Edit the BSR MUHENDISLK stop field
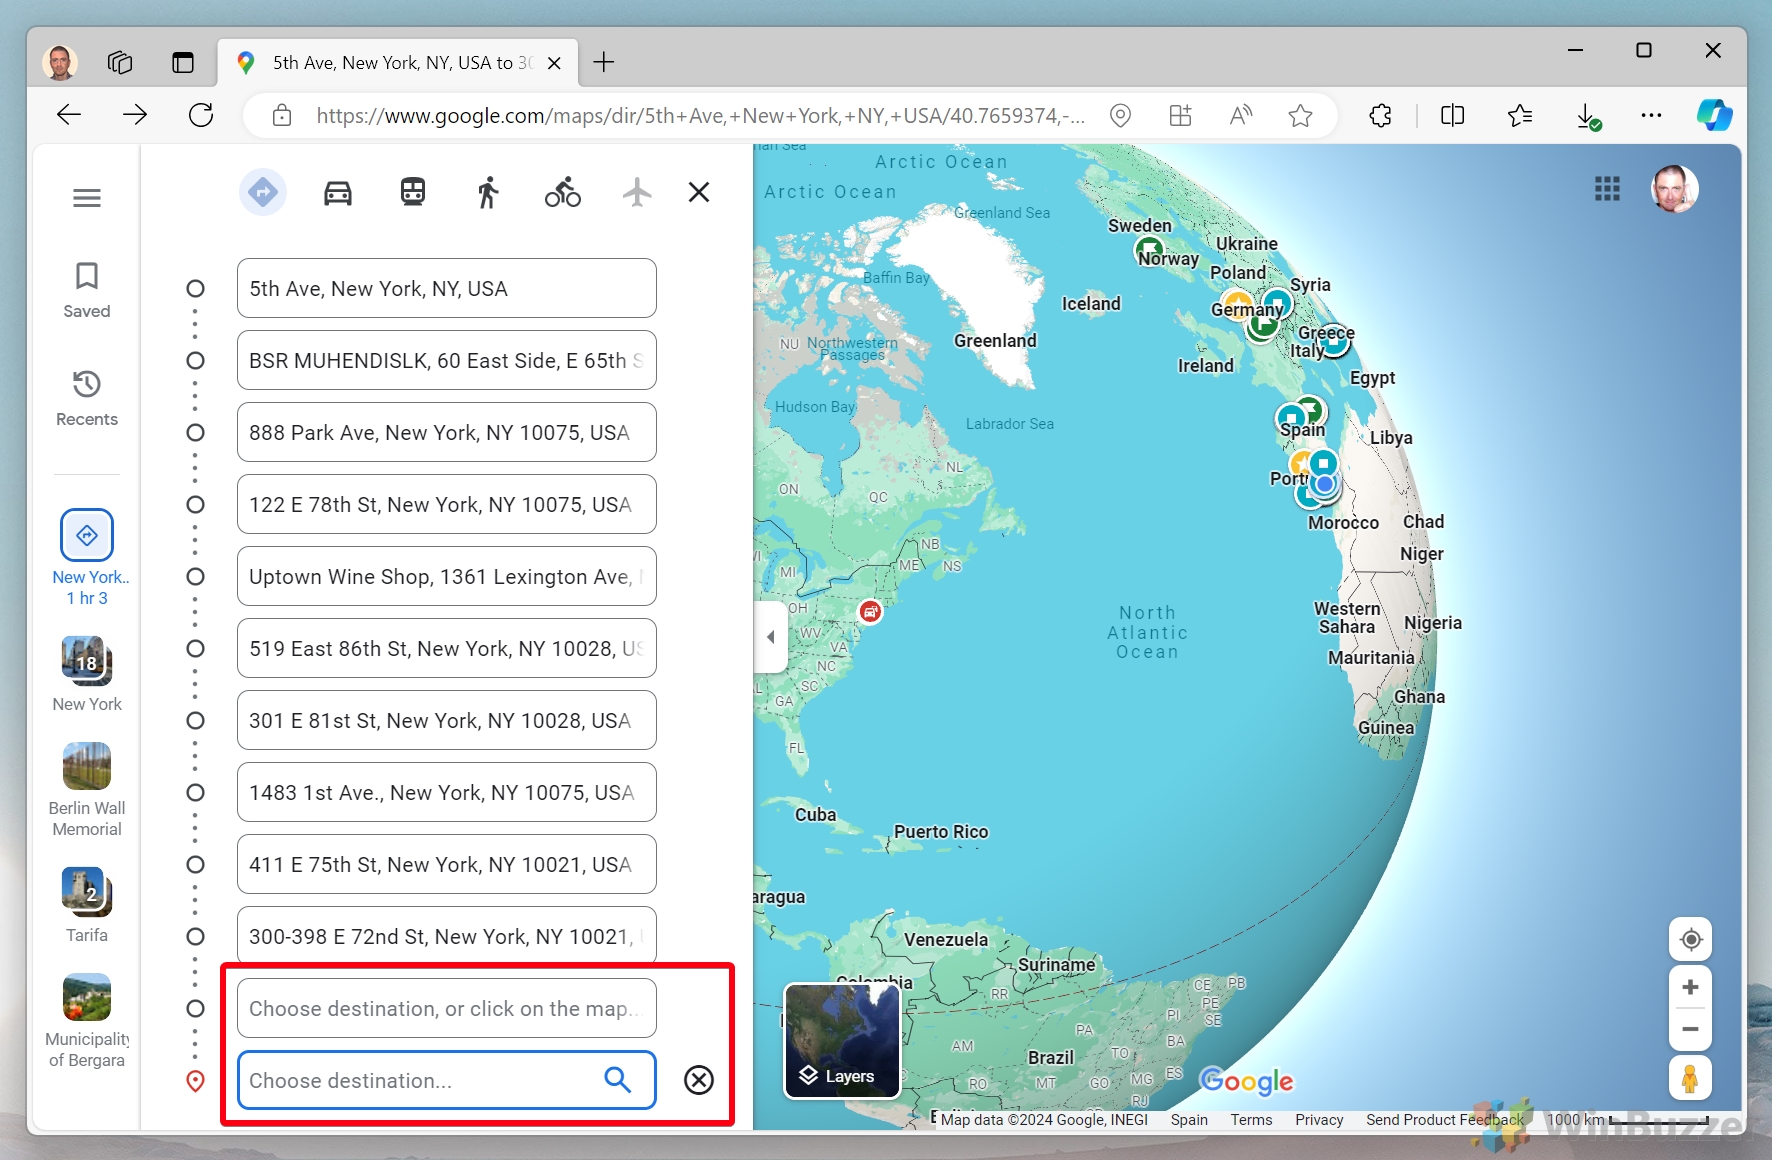Screen dimensions: 1772x1160 pyautogui.click(x=447, y=361)
